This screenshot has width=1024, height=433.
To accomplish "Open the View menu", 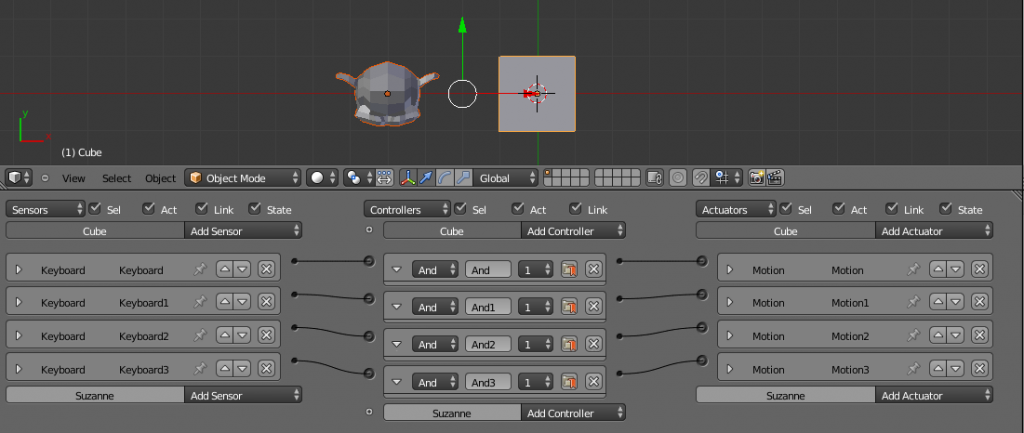I will [74, 178].
